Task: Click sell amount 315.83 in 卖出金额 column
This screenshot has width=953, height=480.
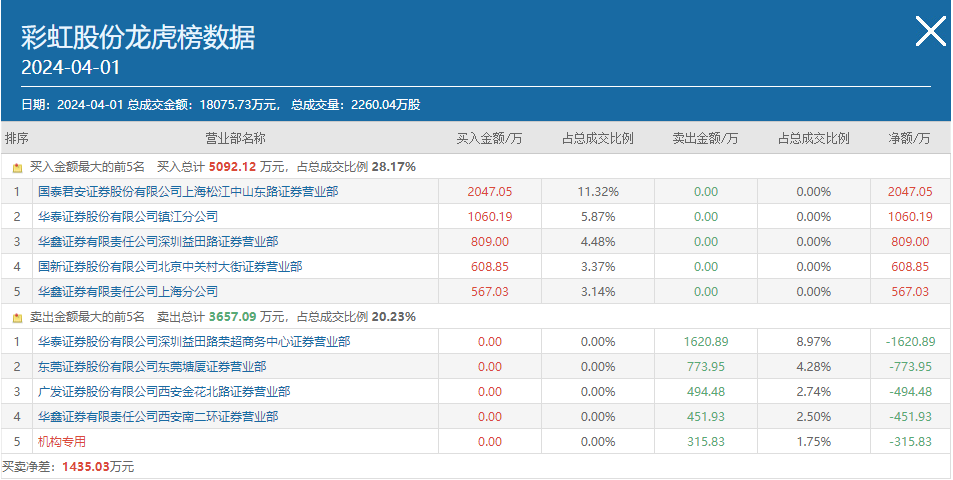Action: click(x=706, y=441)
